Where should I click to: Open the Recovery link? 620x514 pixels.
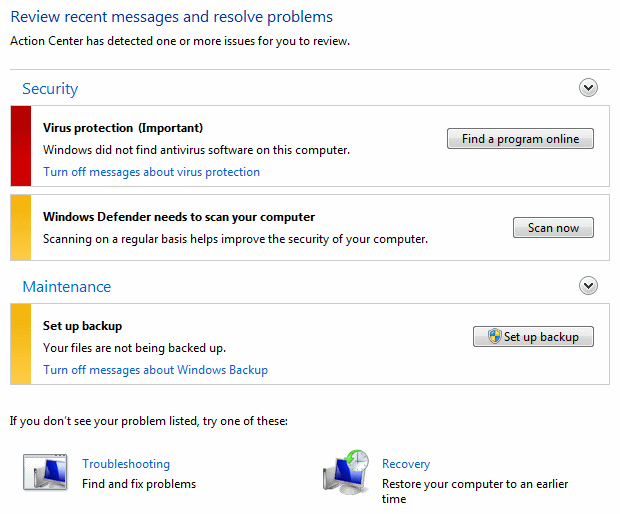(406, 463)
